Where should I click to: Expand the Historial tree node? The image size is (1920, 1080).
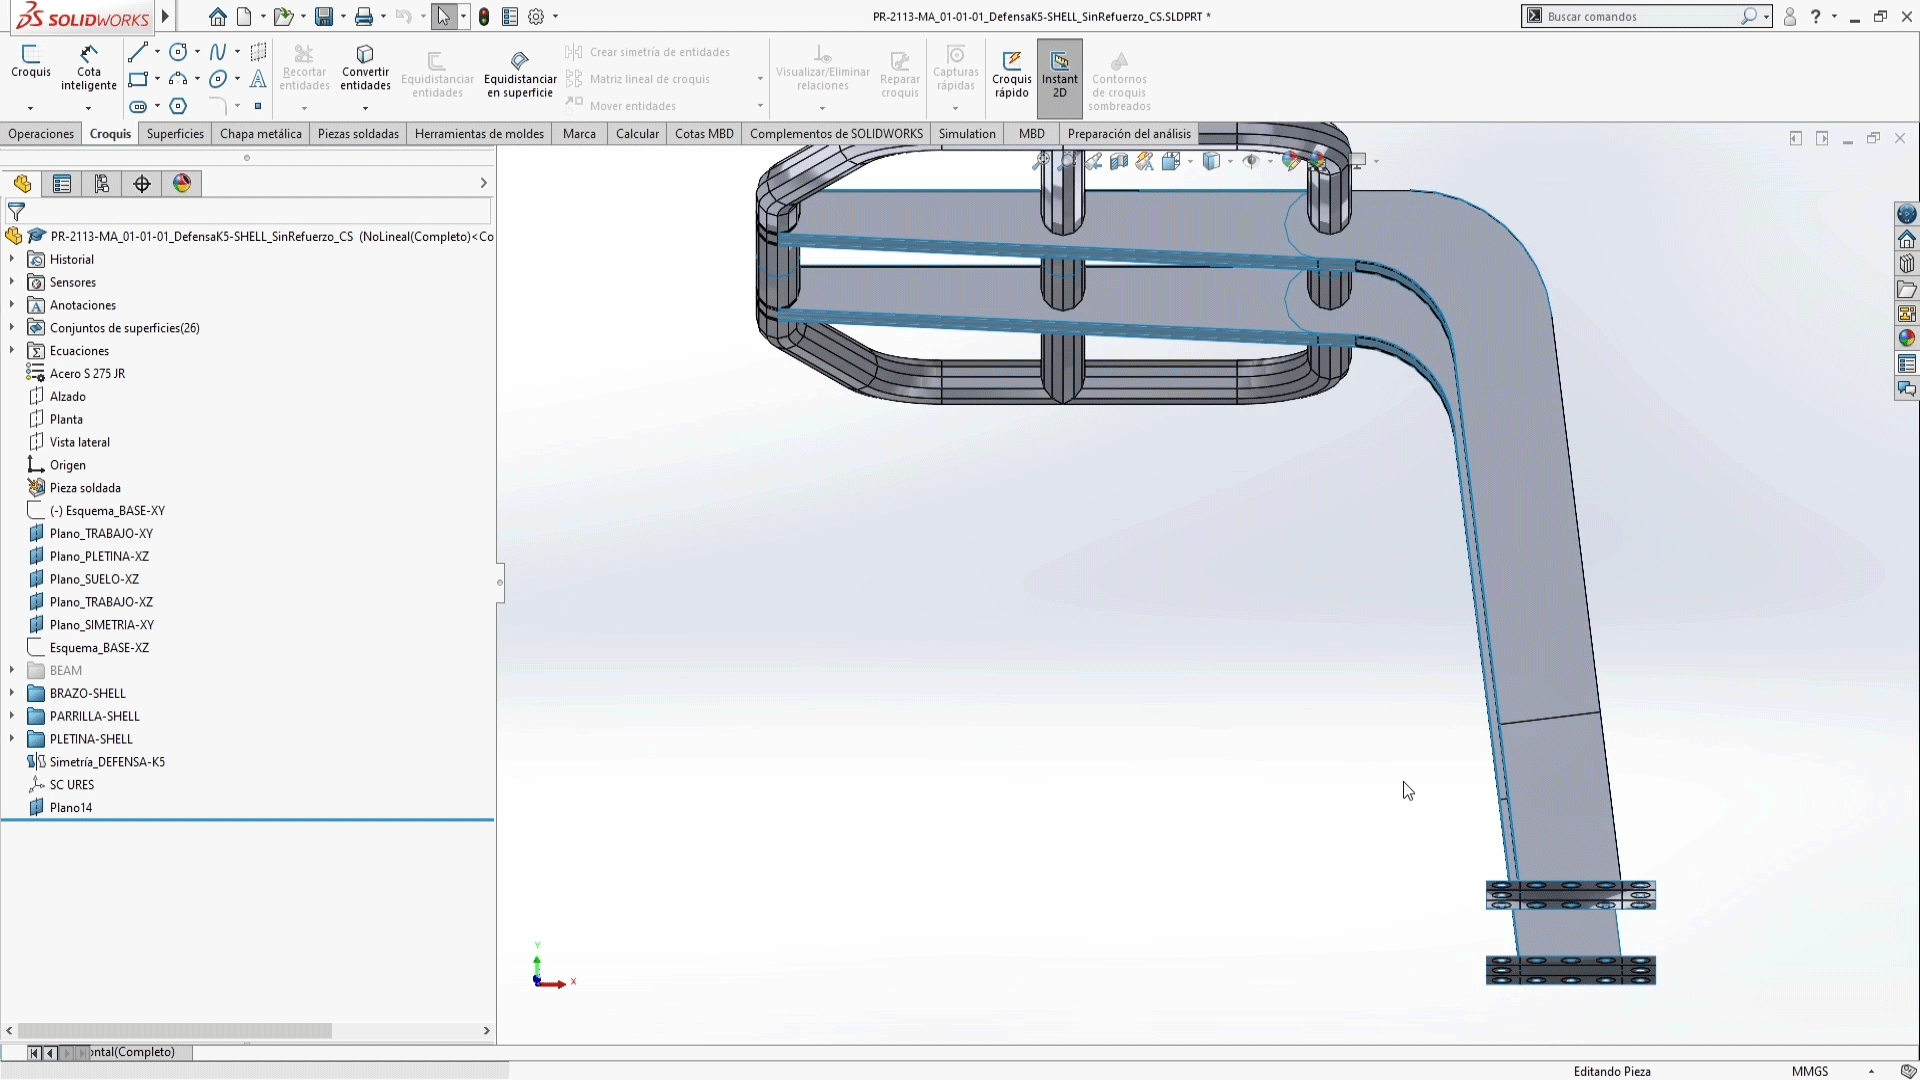(12, 259)
